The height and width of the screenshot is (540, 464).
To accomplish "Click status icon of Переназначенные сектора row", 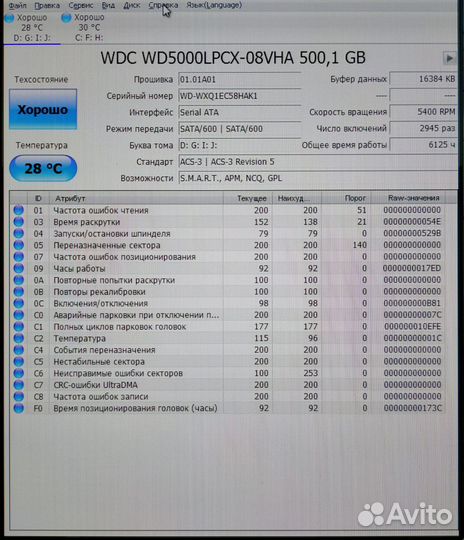I will [x=19, y=245].
